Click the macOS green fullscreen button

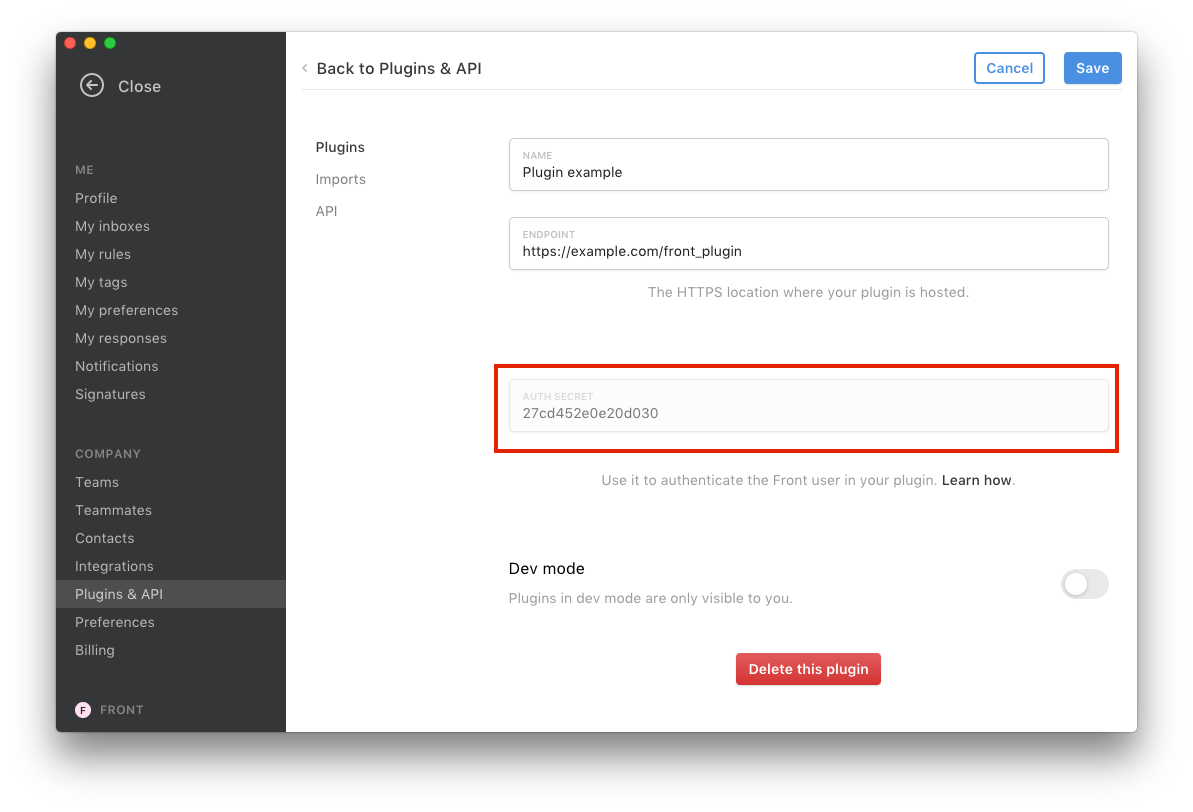110,43
